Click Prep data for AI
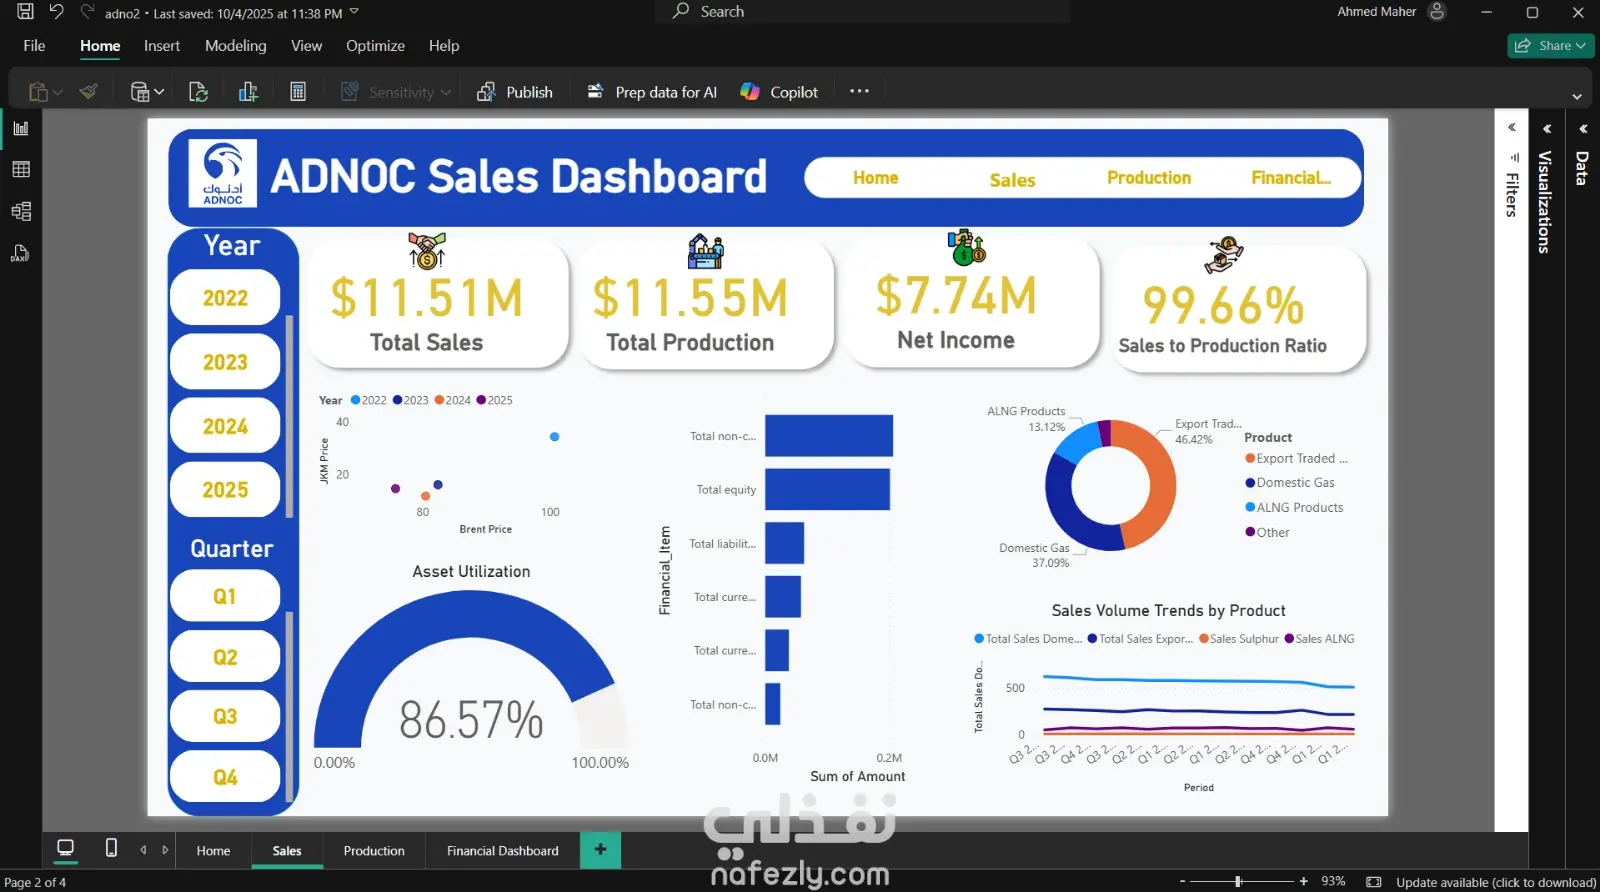The image size is (1600, 892). pyautogui.click(x=652, y=92)
